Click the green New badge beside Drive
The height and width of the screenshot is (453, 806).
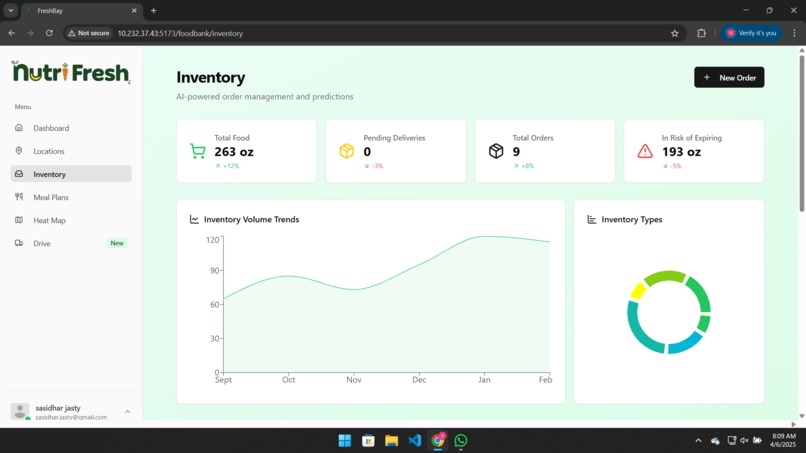117,243
